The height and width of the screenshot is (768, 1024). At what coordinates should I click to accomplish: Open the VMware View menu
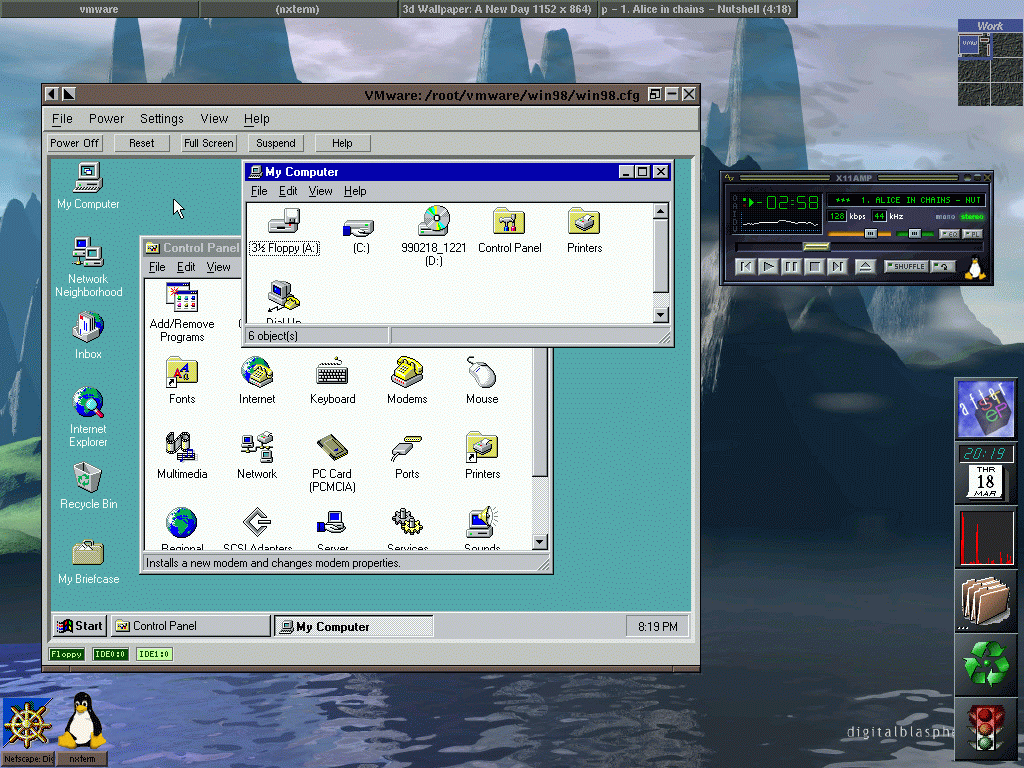[x=214, y=119]
